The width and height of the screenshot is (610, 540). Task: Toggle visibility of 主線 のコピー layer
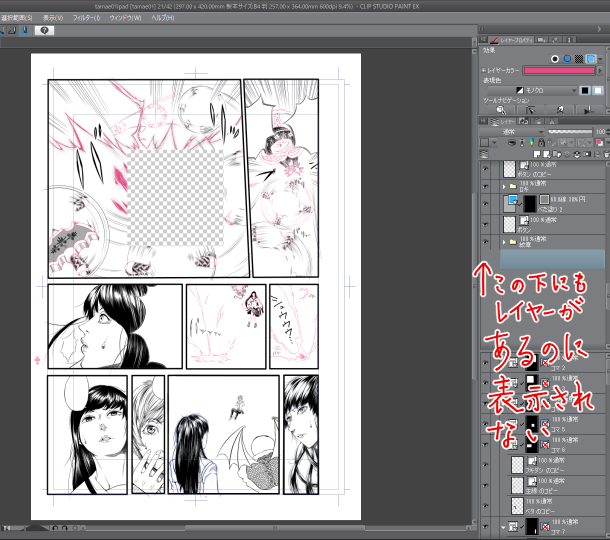[x=485, y=486]
